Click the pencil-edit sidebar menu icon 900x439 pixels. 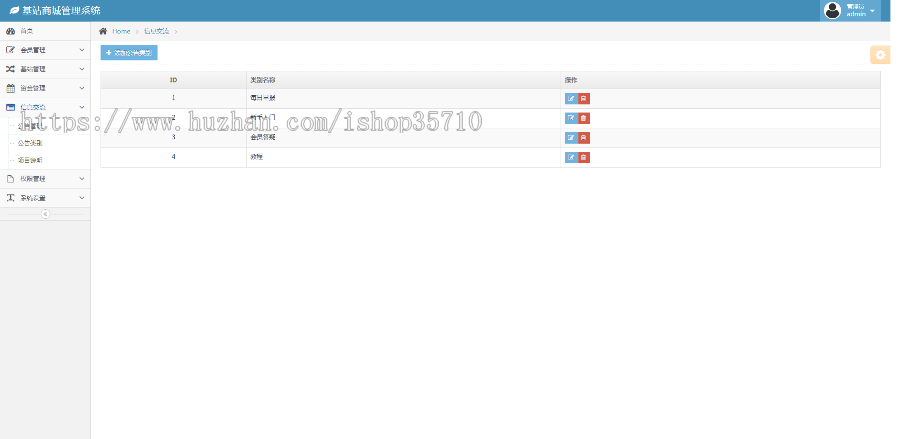(10, 50)
